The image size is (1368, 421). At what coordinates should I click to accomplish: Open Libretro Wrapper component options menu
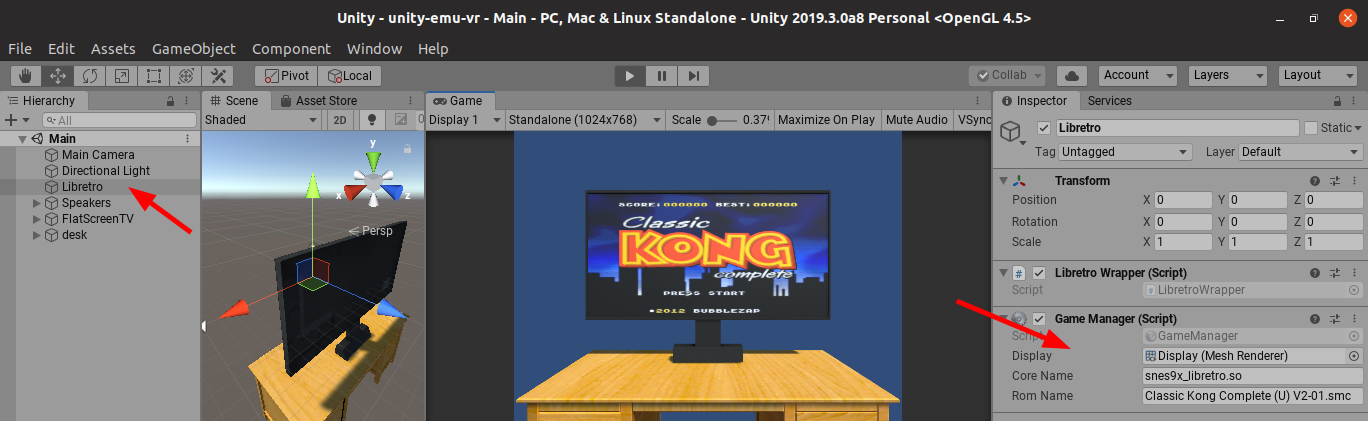1355,273
